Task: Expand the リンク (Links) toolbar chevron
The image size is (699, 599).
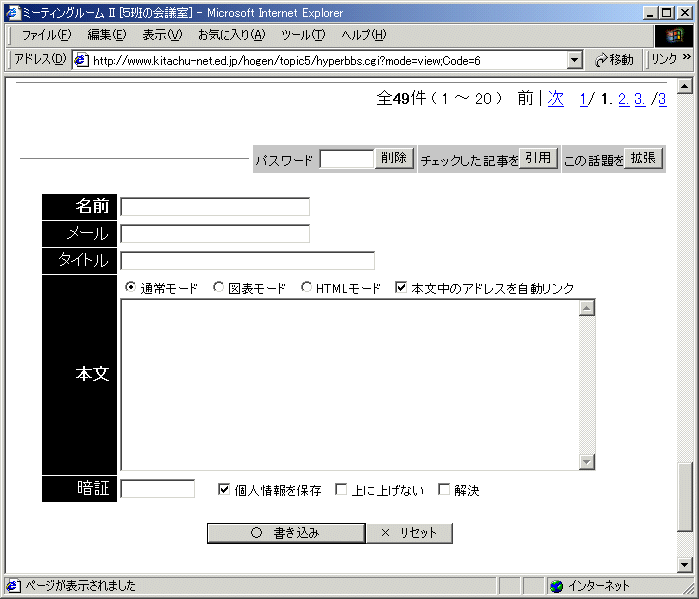Action: pos(687,57)
